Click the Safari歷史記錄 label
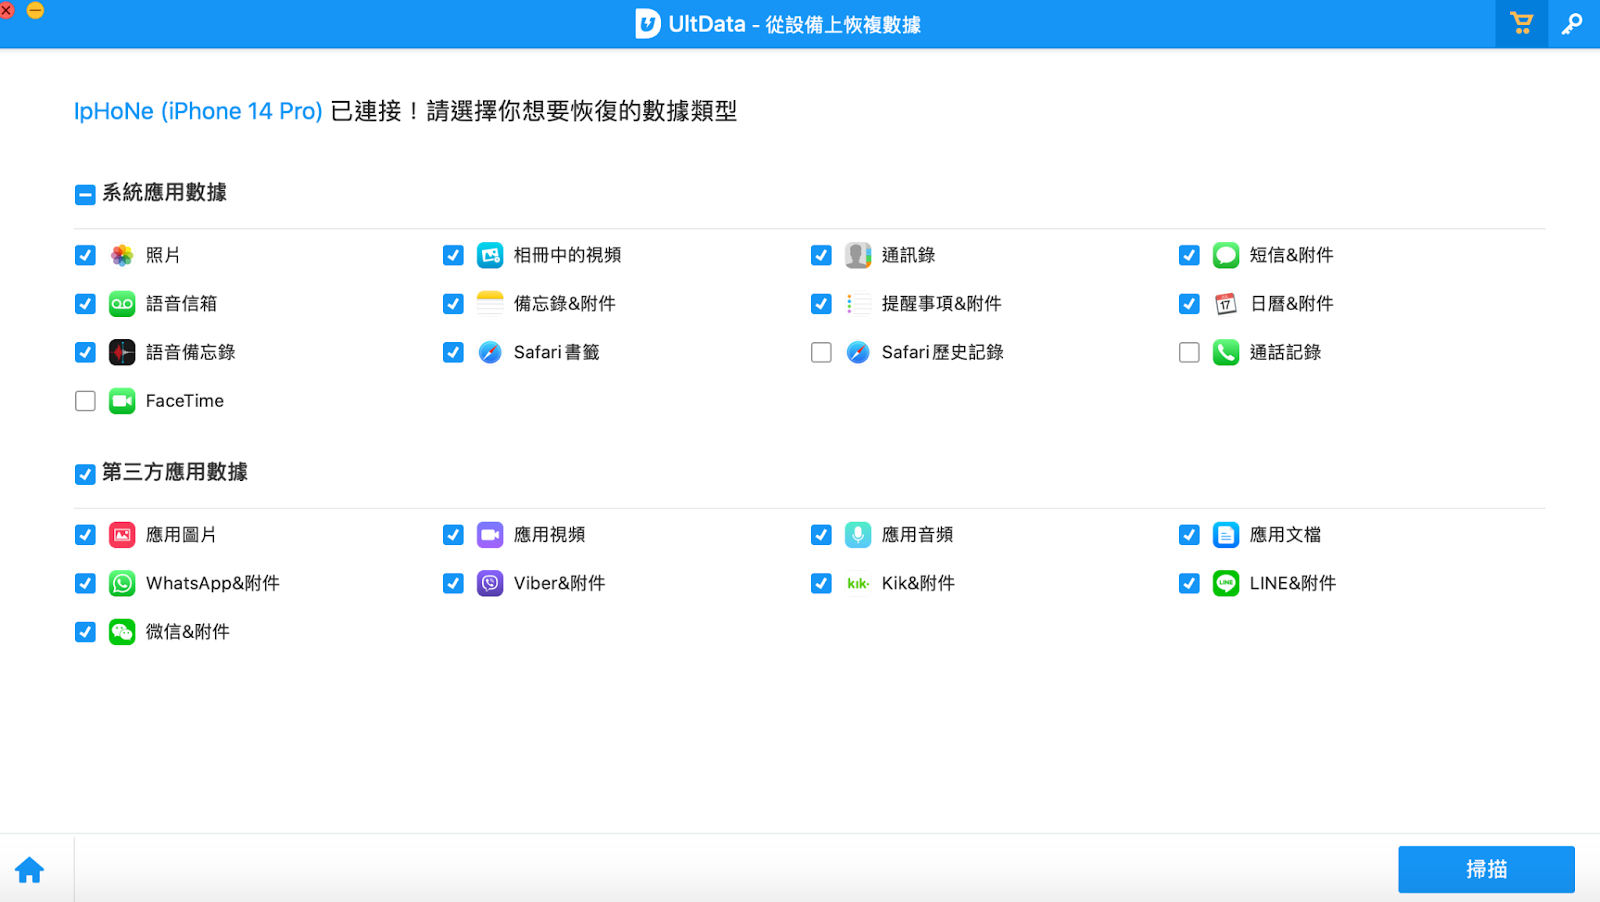This screenshot has width=1600, height=902. coord(942,352)
